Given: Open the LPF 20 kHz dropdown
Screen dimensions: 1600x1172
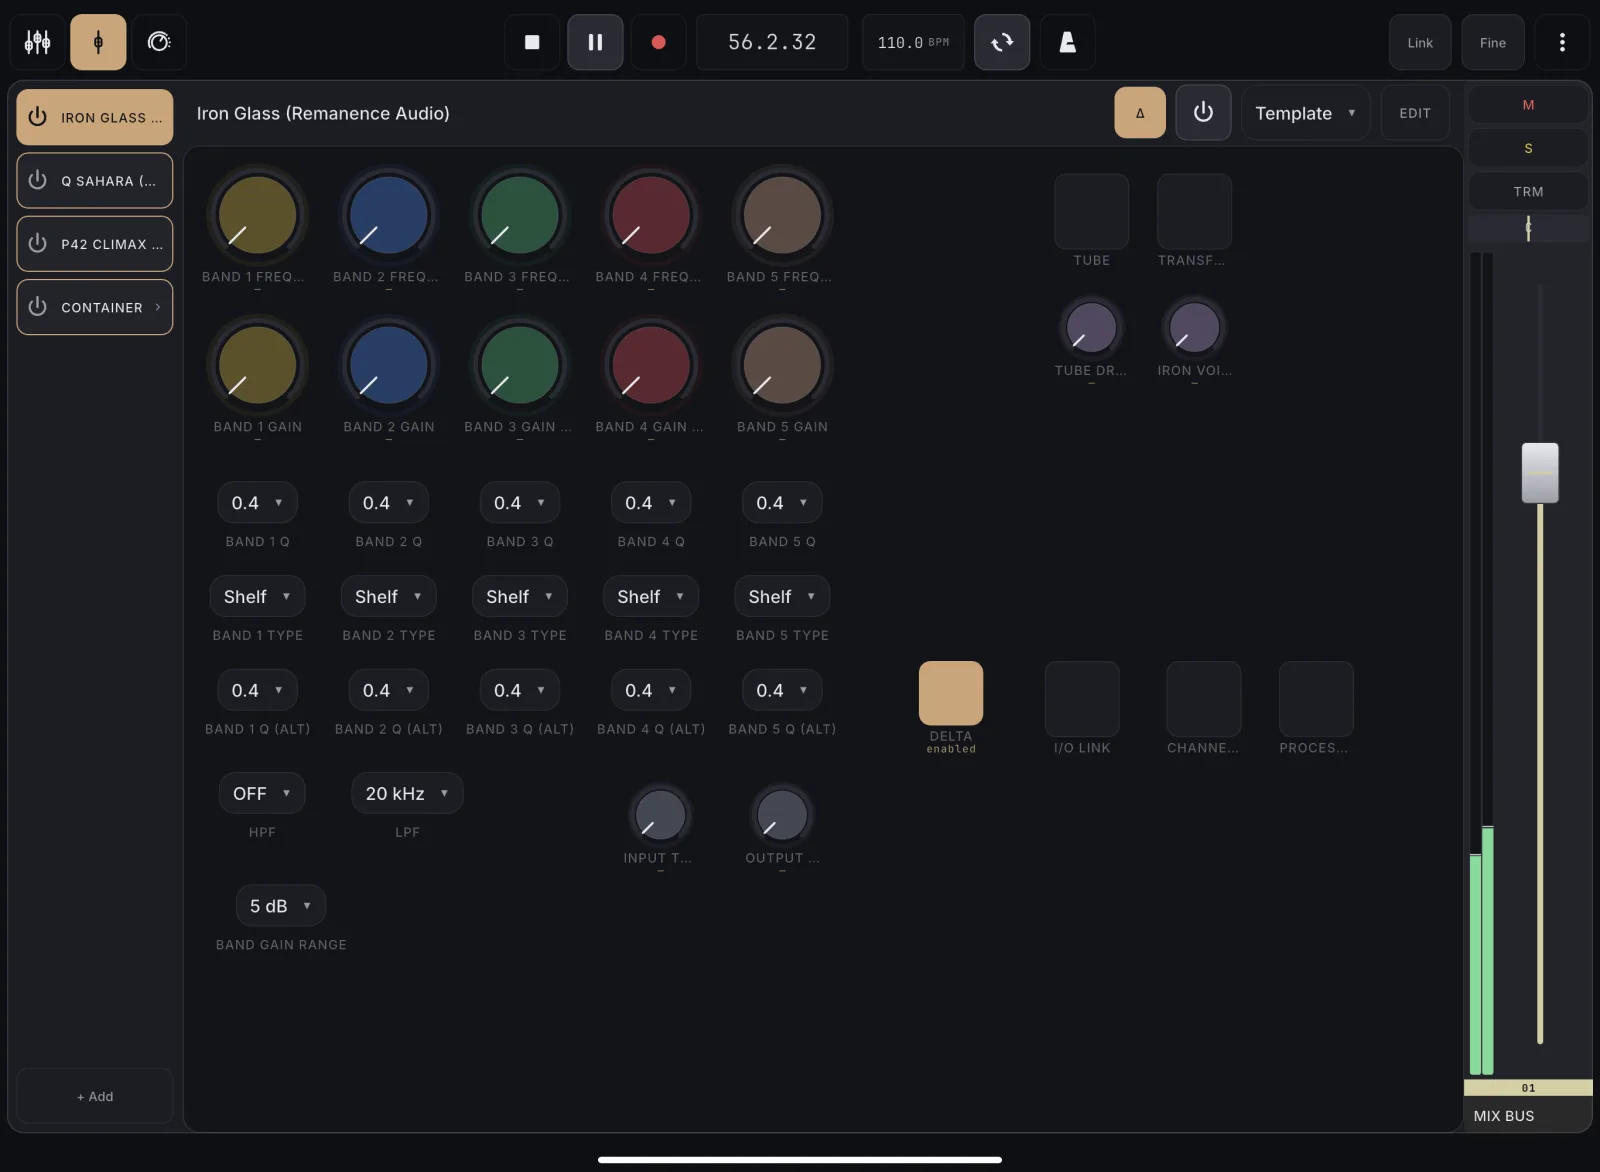Looking at the screenshot, I should coord(407,794).
